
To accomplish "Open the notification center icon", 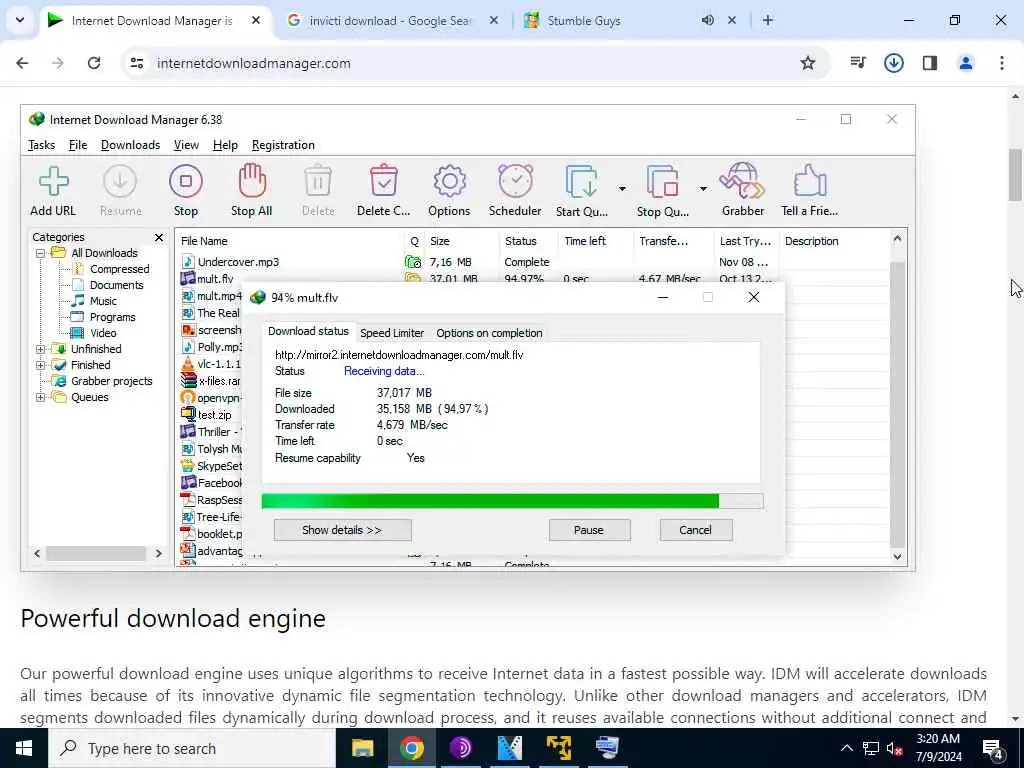I will (993, 749).
